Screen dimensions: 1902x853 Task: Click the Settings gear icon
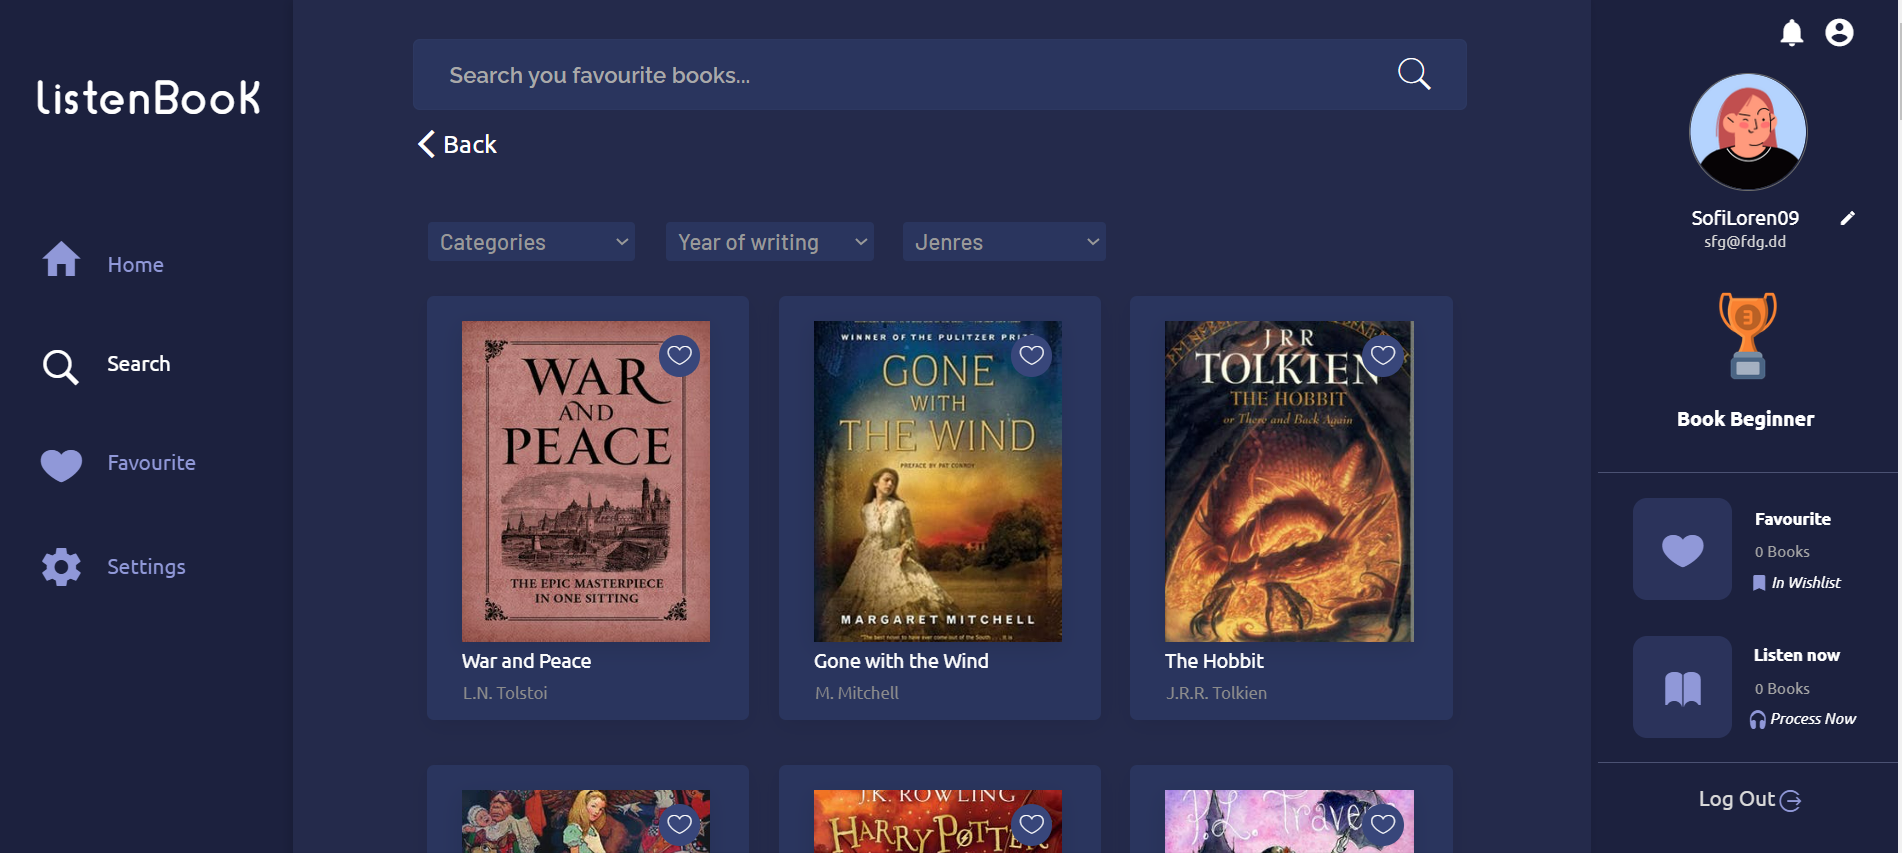[61, 567]
